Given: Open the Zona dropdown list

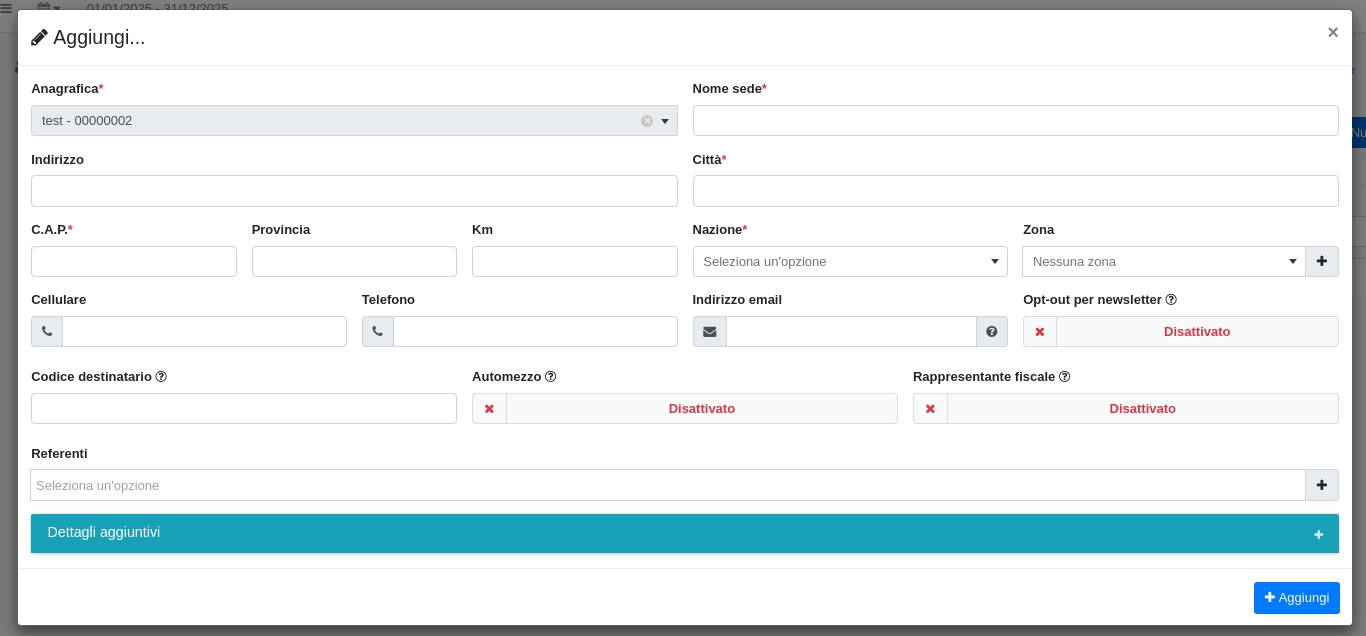Looking at the screenshot, I should (1163, 262).
